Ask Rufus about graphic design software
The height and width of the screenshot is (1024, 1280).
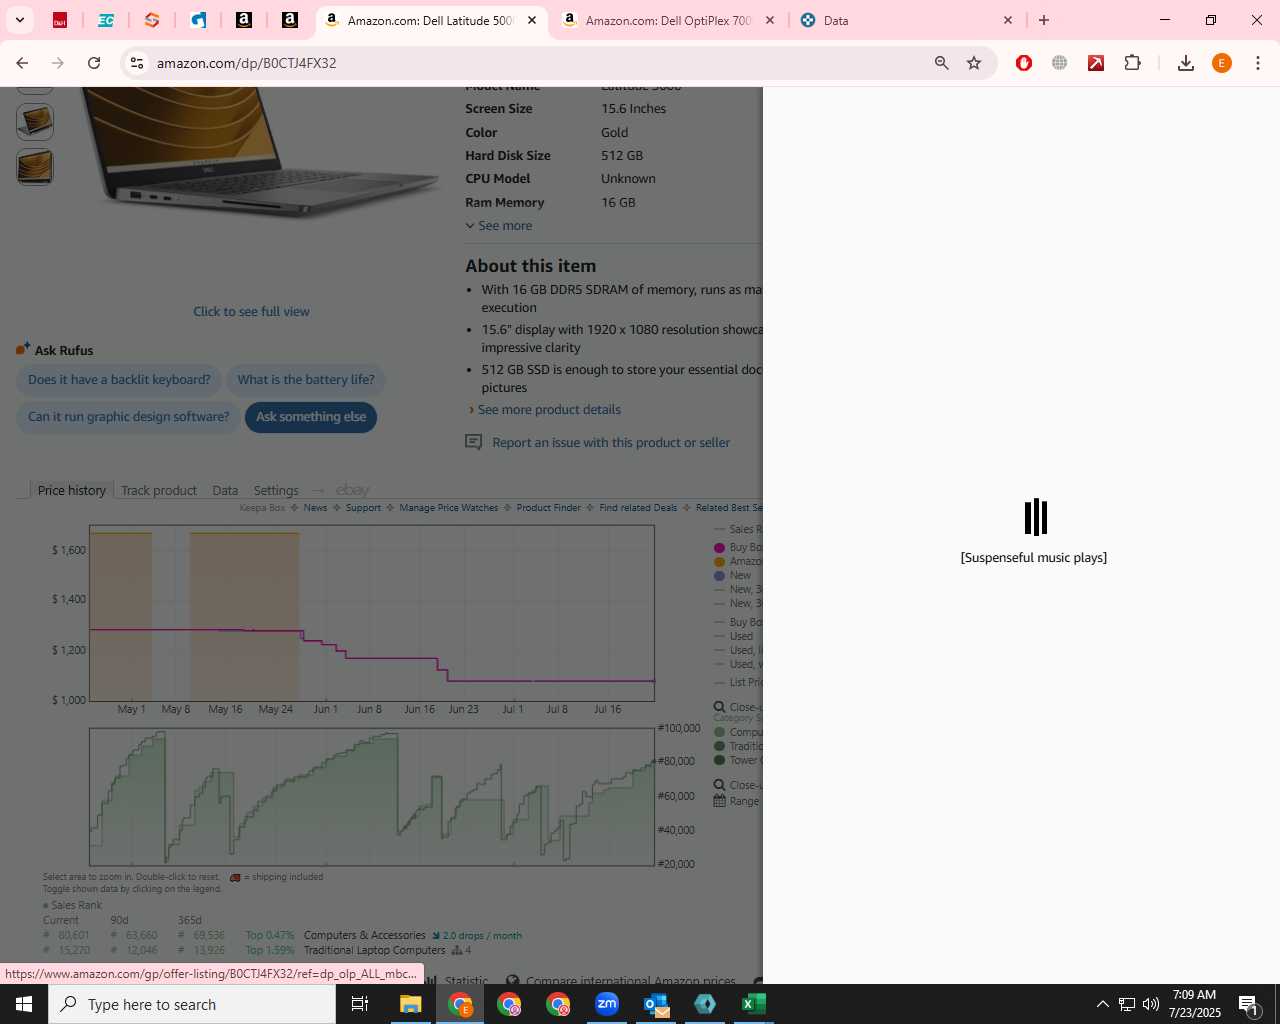[x=128, y=417]
